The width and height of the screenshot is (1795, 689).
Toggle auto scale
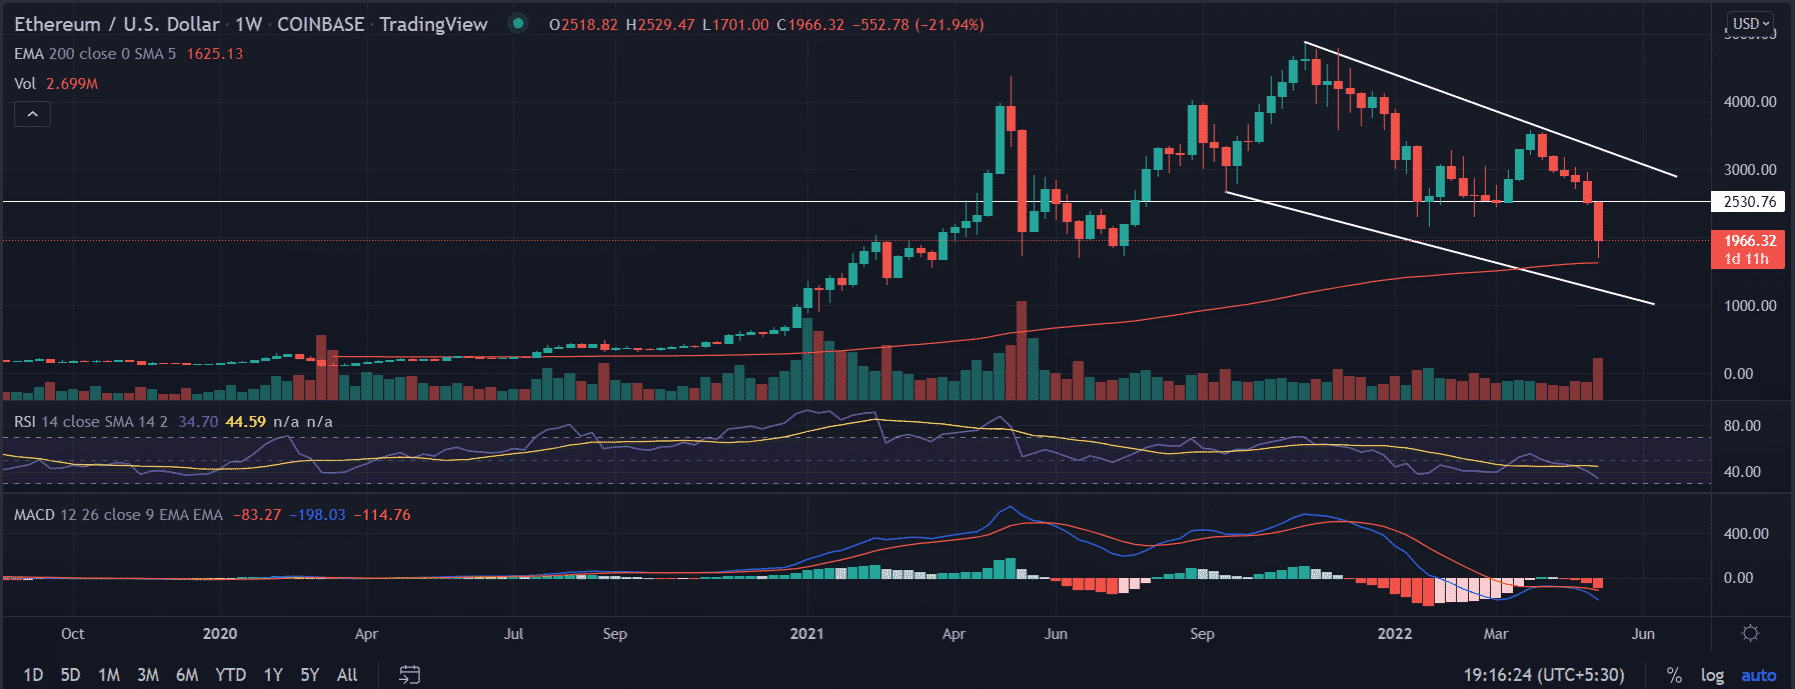[x=1758, y=675]
